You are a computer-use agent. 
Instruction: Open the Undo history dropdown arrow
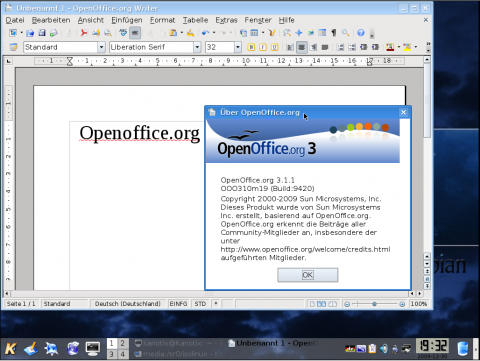(x=214, y=33)
